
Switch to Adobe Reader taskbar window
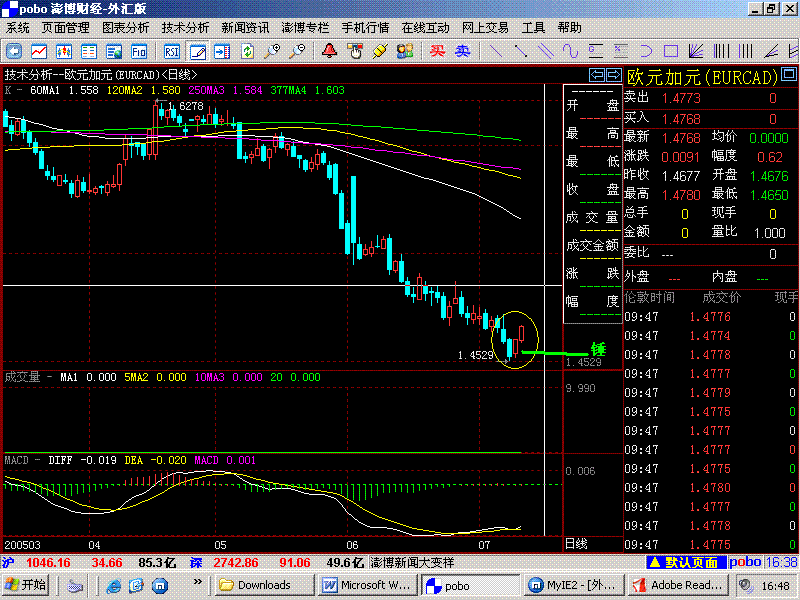677,585
